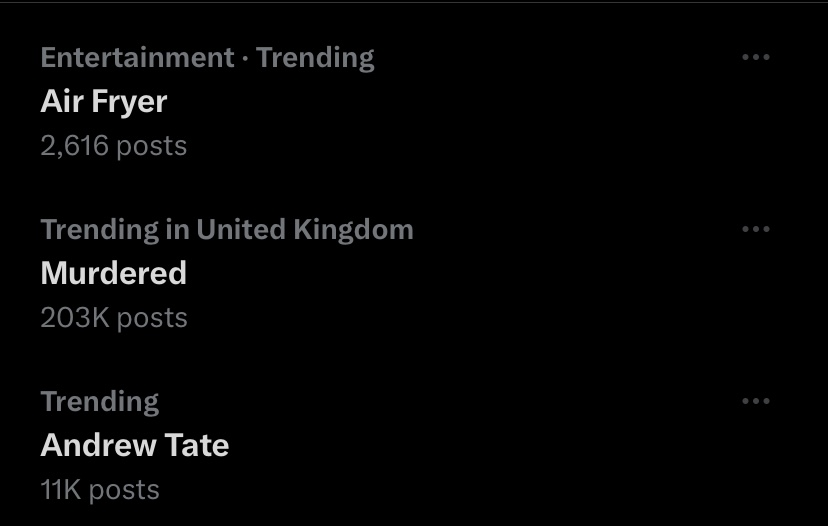Click the word Fryer in the first trend
Image resolution: width=828 pixels, height=526 pixels.
tap(129, 102)
